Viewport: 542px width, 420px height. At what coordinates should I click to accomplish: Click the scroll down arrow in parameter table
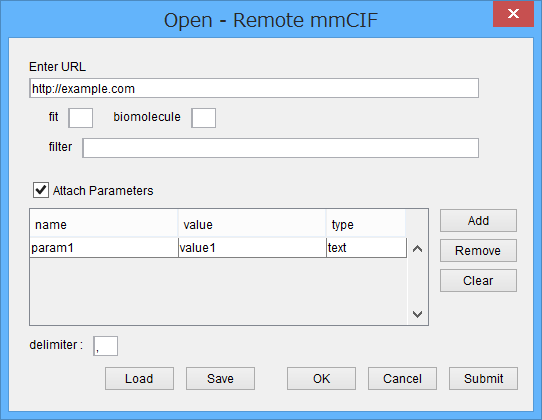click(x=418, y=314)
